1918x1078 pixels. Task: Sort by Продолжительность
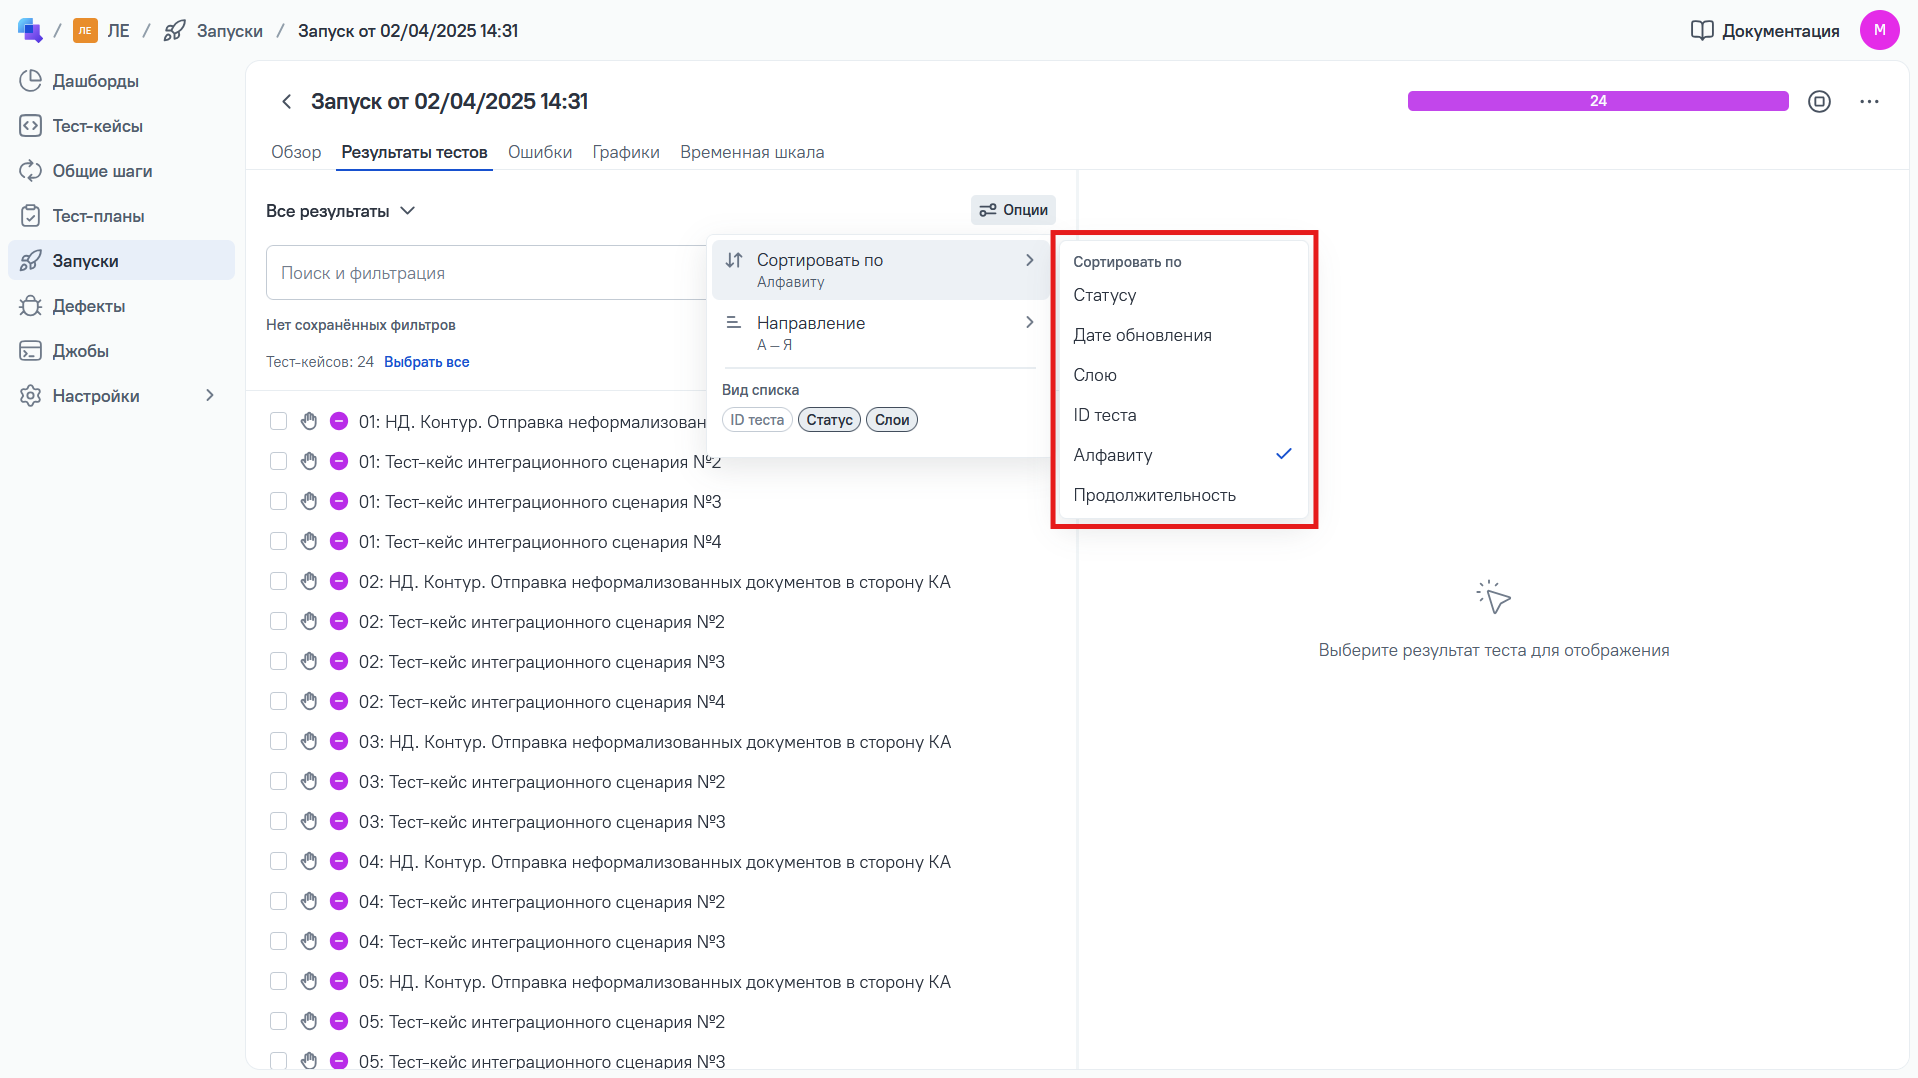coord(1184,495)
